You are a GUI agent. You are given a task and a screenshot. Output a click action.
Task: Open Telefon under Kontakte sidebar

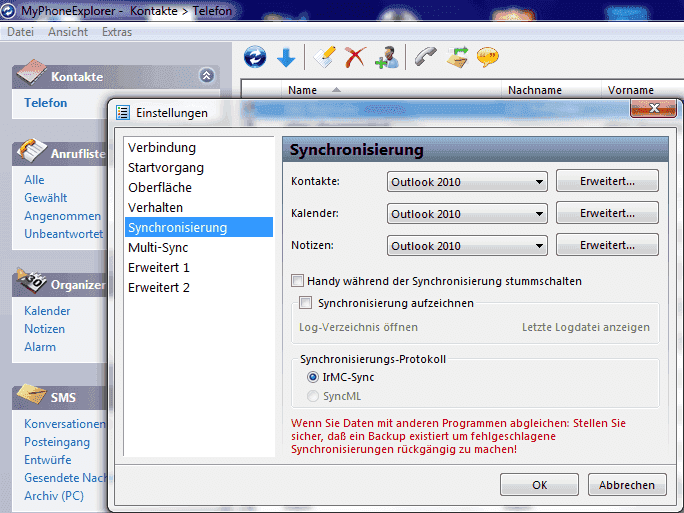46,103
